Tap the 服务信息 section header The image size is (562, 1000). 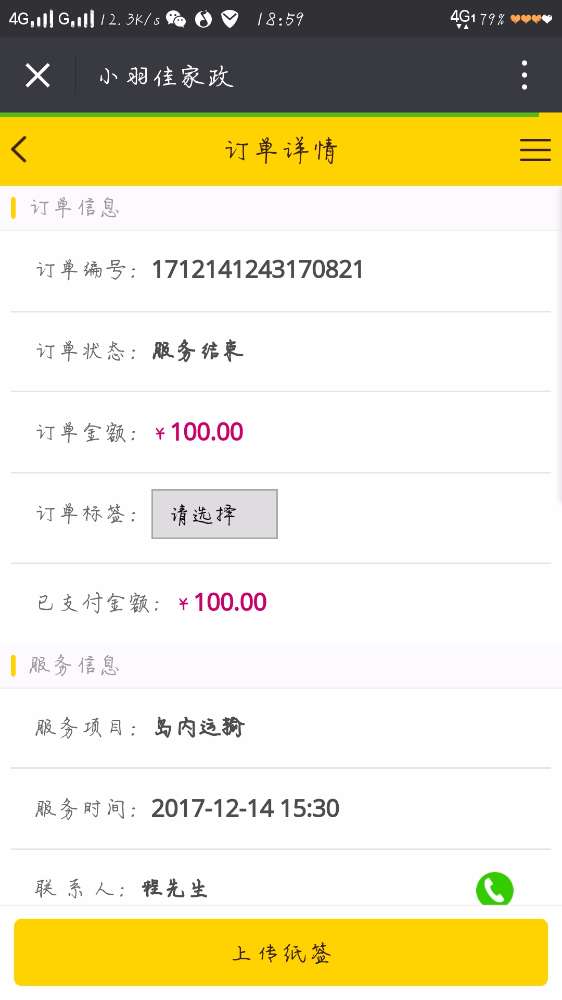coord(75,666)
